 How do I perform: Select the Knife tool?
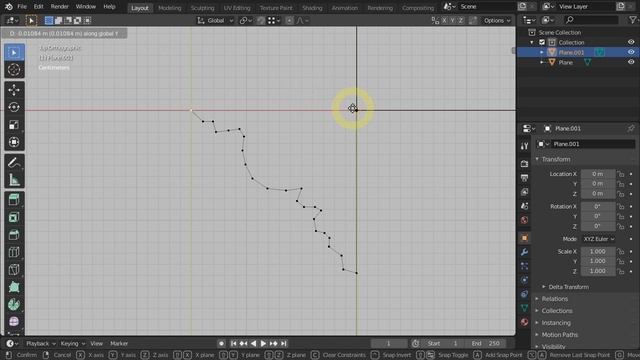click(x=14, y=270)
